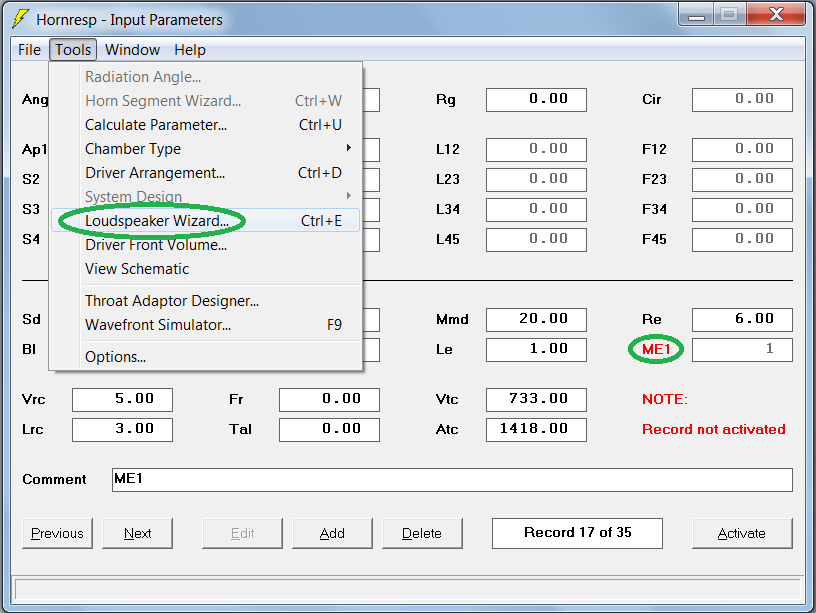
Task: Choose View Schematic from the menu
Action: point(206,269)
